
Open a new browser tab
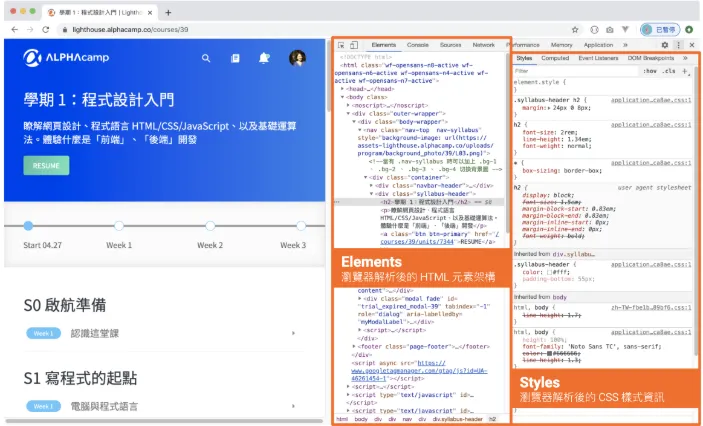pyautogui.click(x=168, y=13)
